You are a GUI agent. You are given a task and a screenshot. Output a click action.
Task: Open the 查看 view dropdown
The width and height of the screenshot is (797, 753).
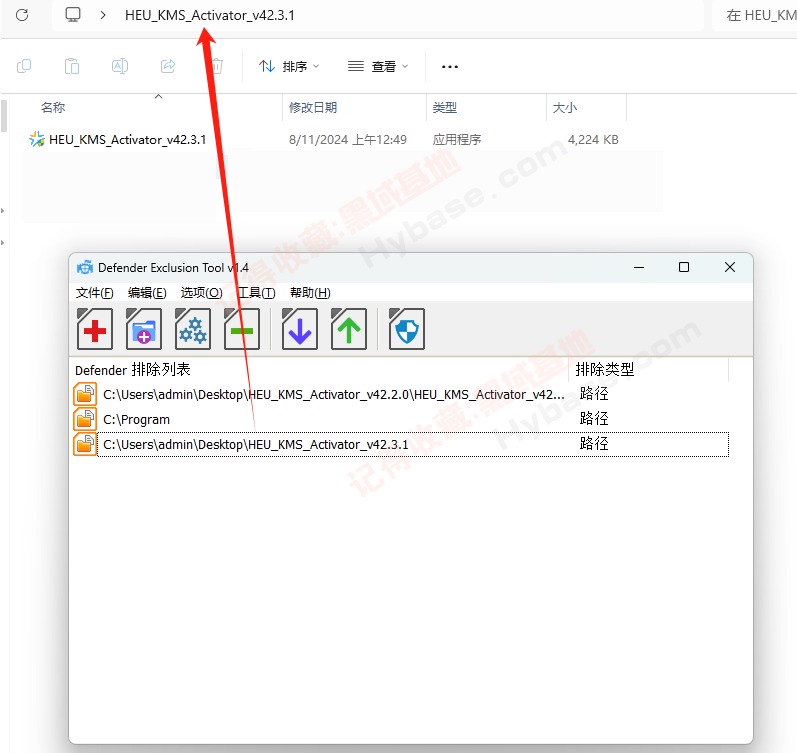[x=378, y=67]
